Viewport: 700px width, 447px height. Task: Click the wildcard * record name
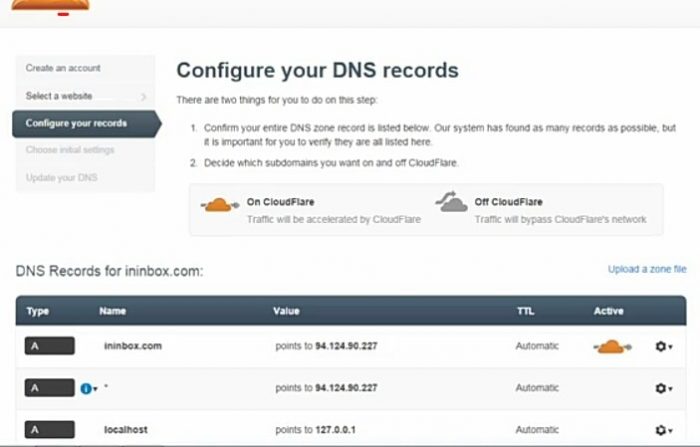tap(106, 387)
